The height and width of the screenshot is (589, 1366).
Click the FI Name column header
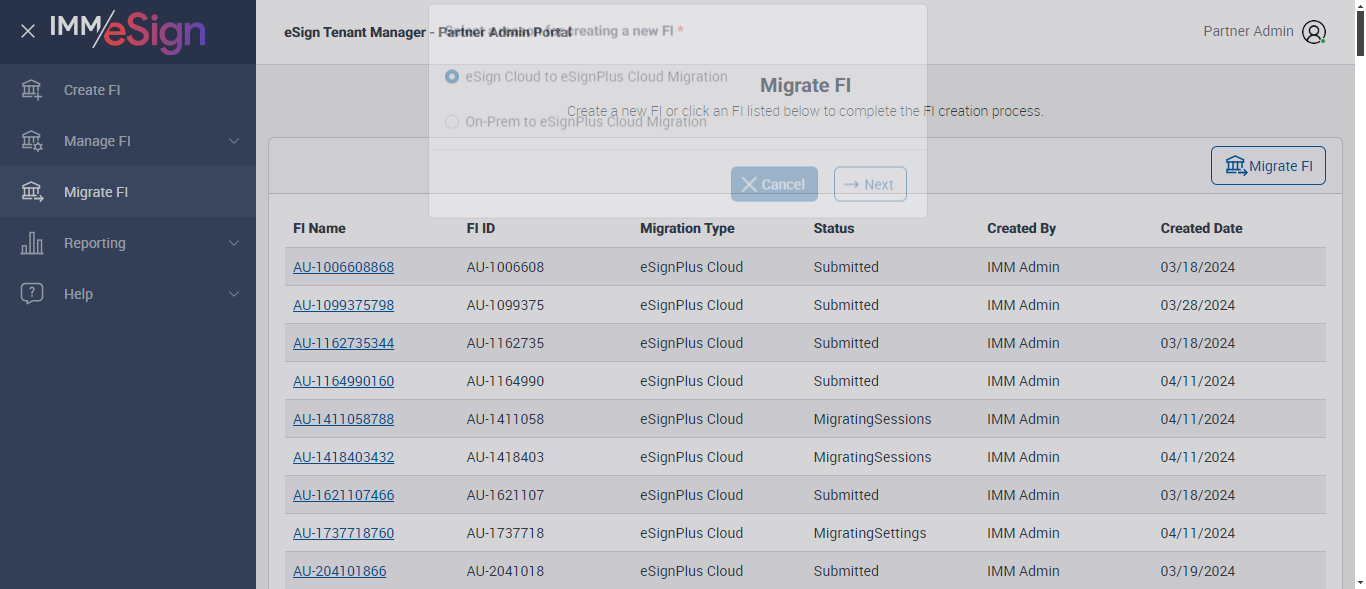pyautogui.click(x=319, y=228)
